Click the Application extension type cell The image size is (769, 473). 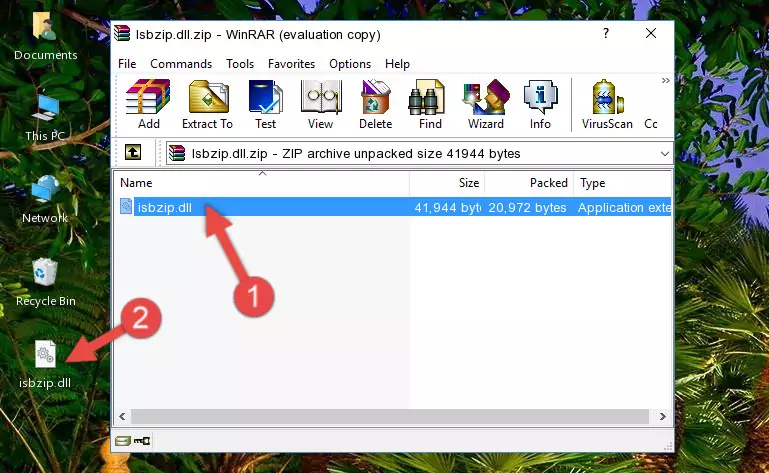point(624,208)
